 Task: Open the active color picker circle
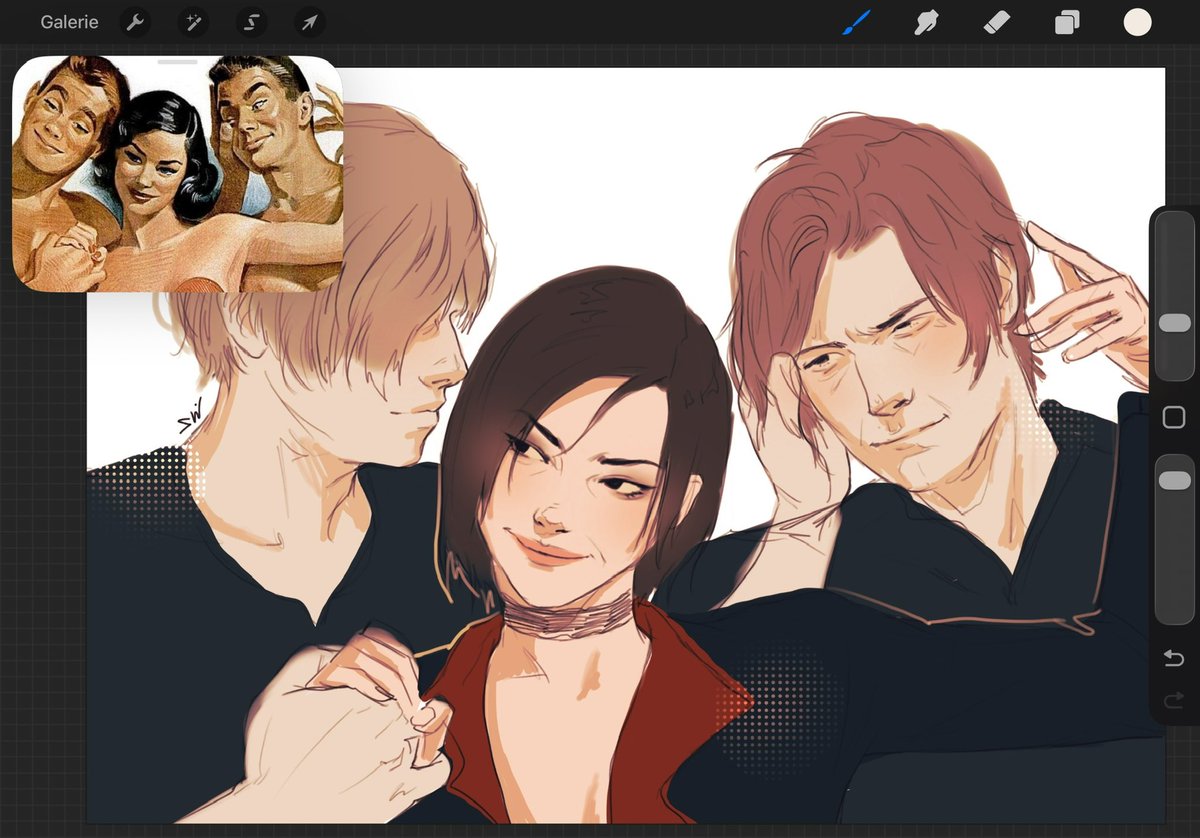tap(1138, 22)
